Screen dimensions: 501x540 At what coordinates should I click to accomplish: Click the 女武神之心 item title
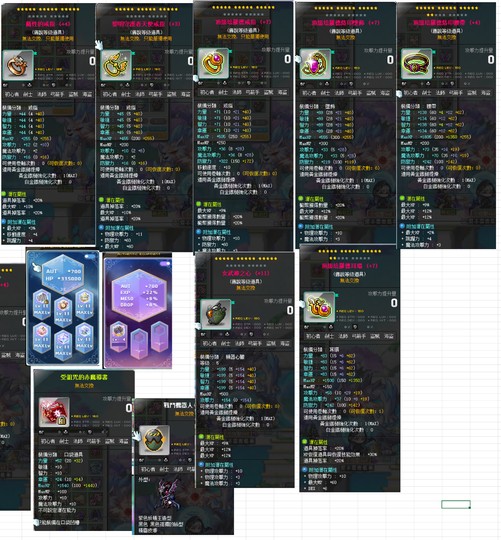(x=246, y=273)
